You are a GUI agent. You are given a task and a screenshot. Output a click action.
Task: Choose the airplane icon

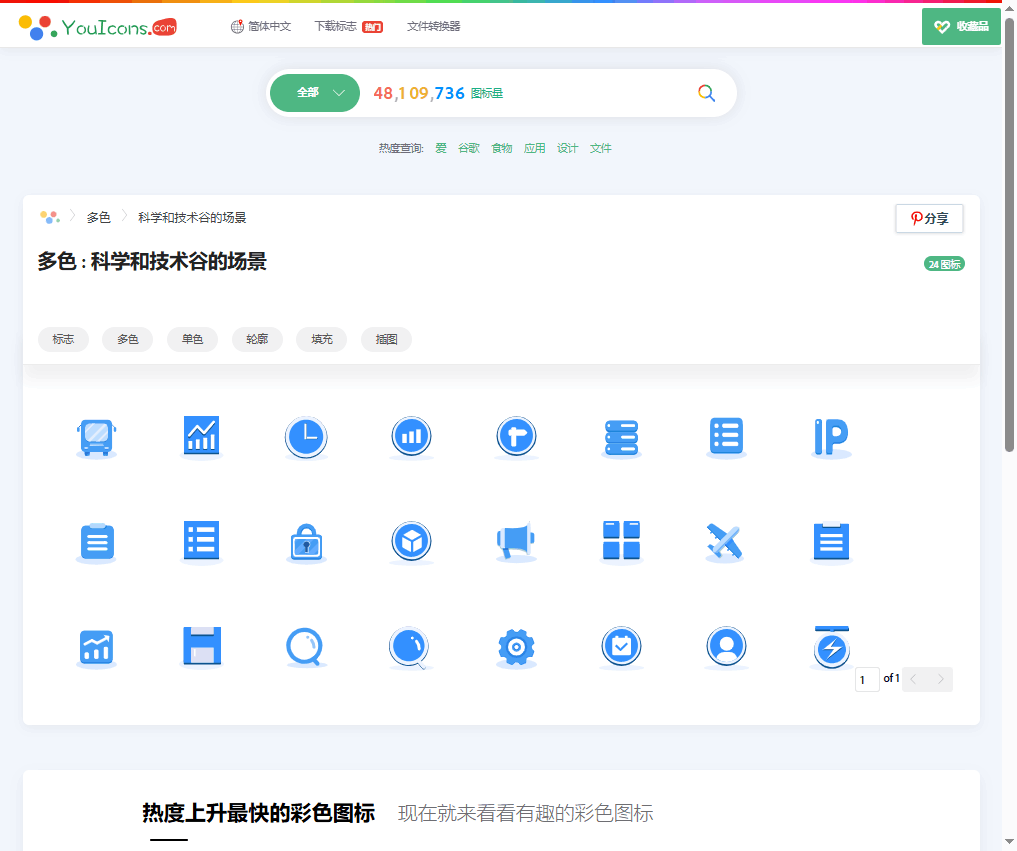pyautogui.click(x=726, y=542)
